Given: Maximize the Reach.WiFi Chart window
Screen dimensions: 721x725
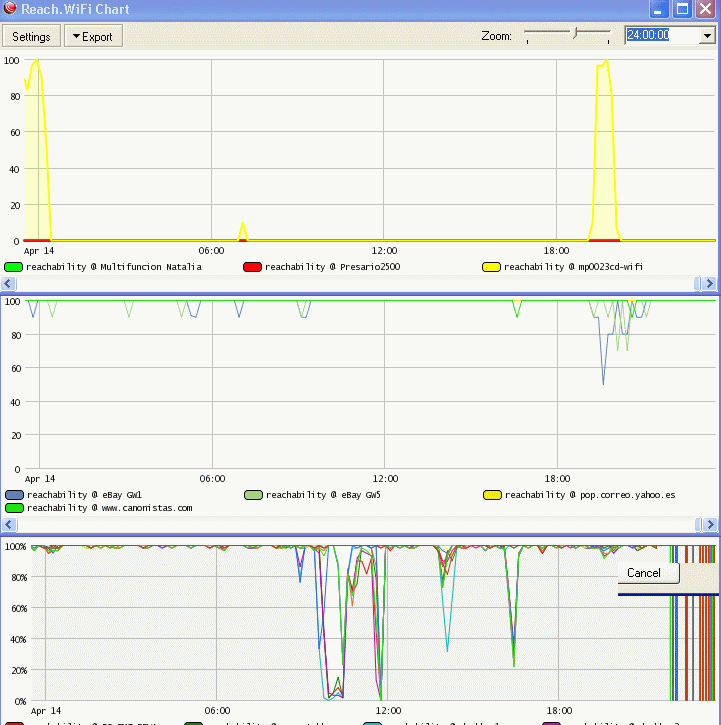Looking at the screenshot, I should coord(682,9).
